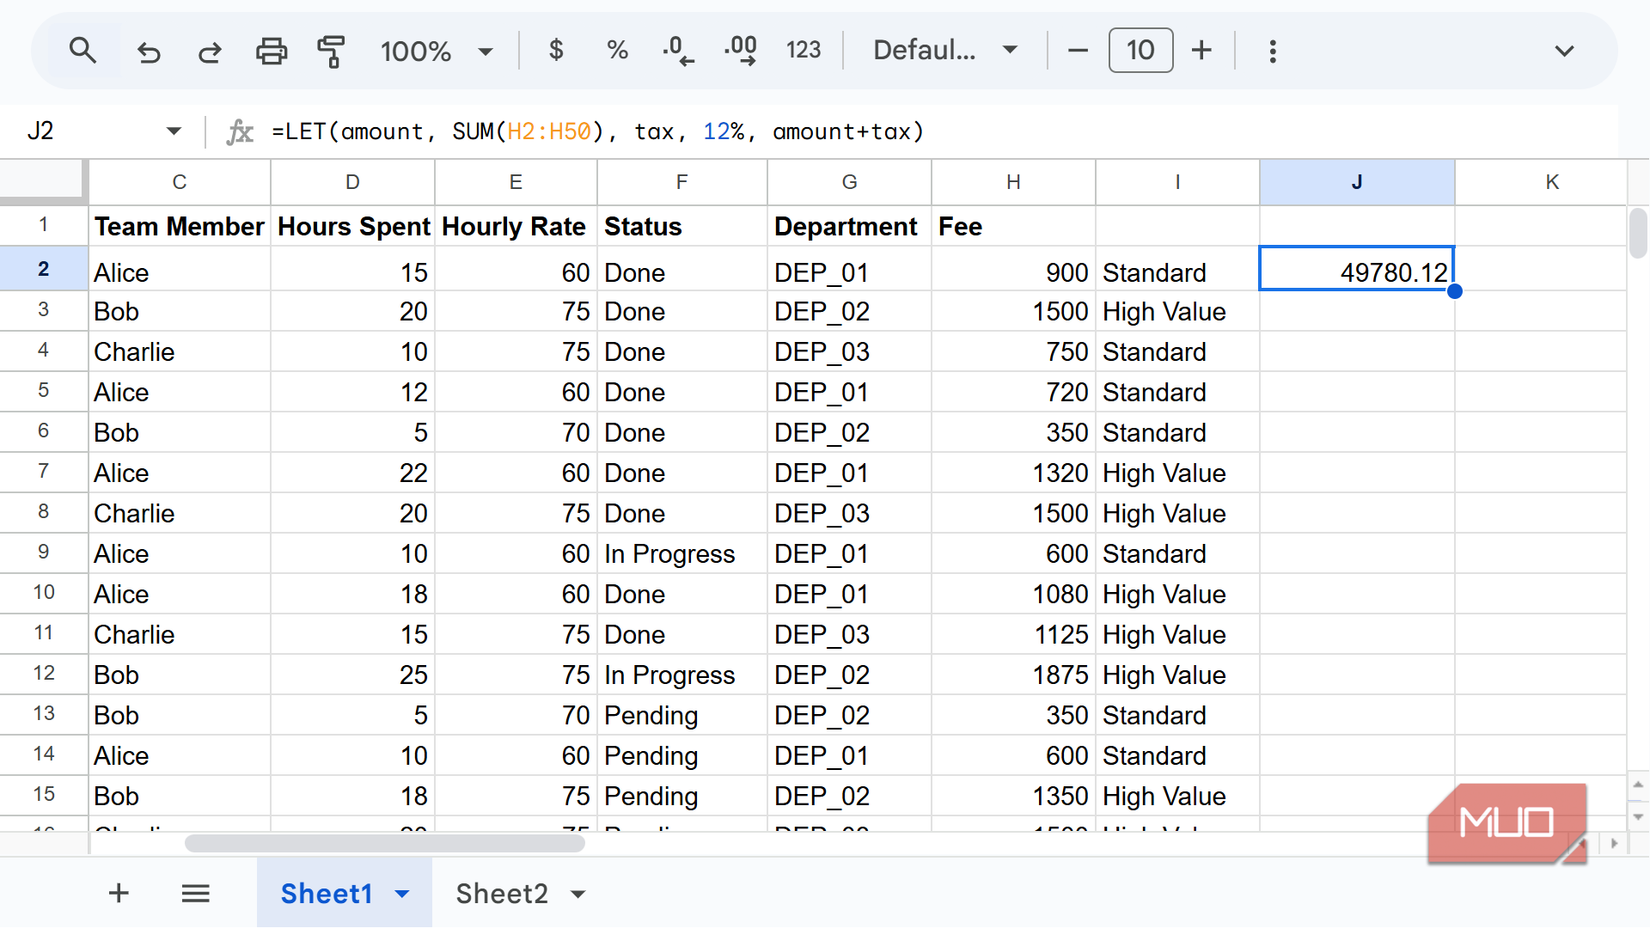The height and width of the screenshot is (928, 1650).
Task: Collapse the toolbar with the chevron
Action: click(1564, 51)
